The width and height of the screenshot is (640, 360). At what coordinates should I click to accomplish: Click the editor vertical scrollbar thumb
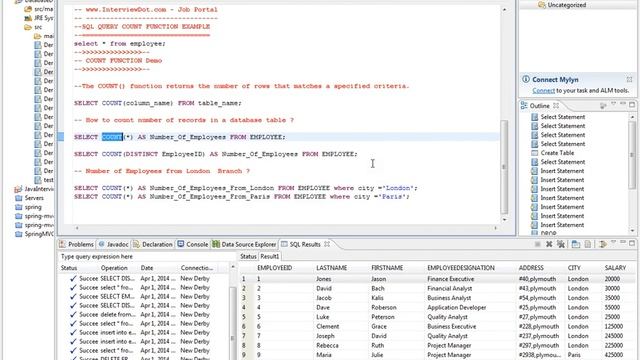[x=504, y=167]
